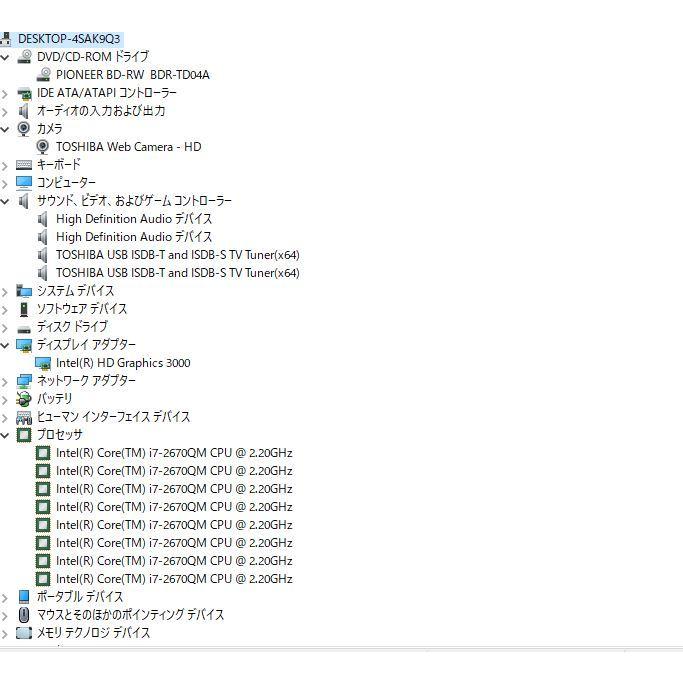Viewport: 683px width, 683px height.
Task: Expand the ディスク ドライブ category
Action: click(5, 328)
